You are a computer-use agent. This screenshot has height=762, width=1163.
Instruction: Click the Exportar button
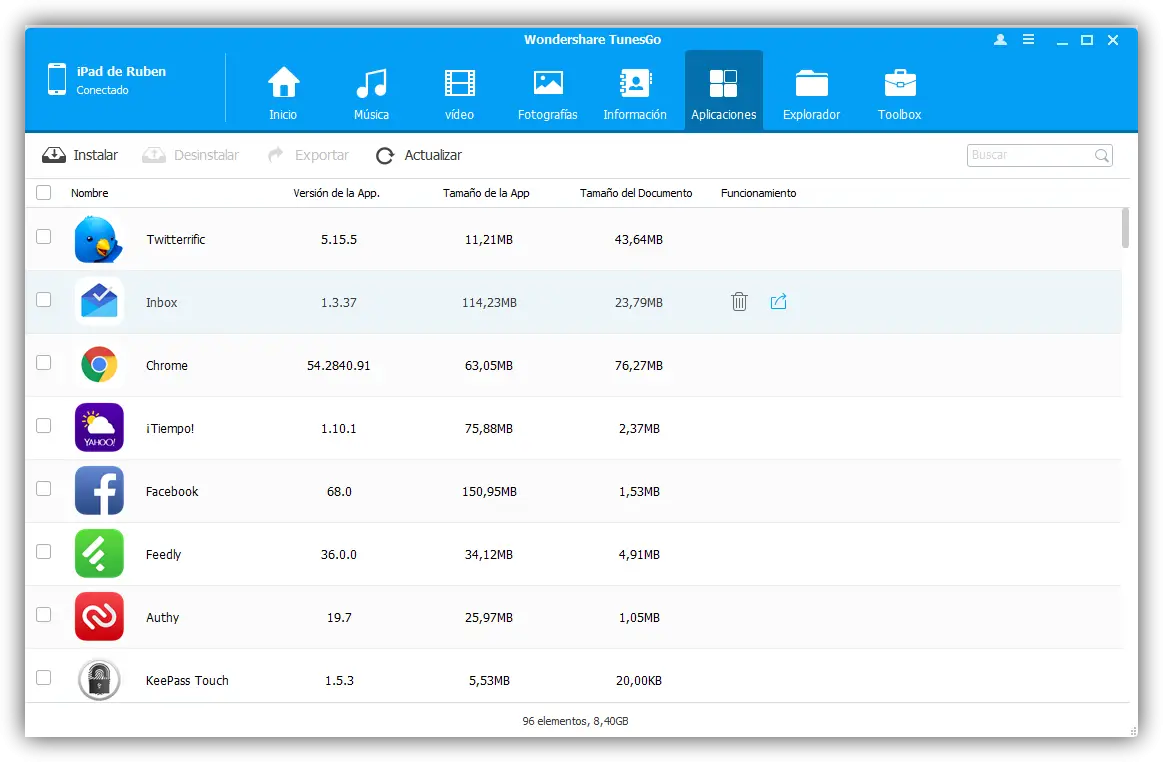click(308, 155)
